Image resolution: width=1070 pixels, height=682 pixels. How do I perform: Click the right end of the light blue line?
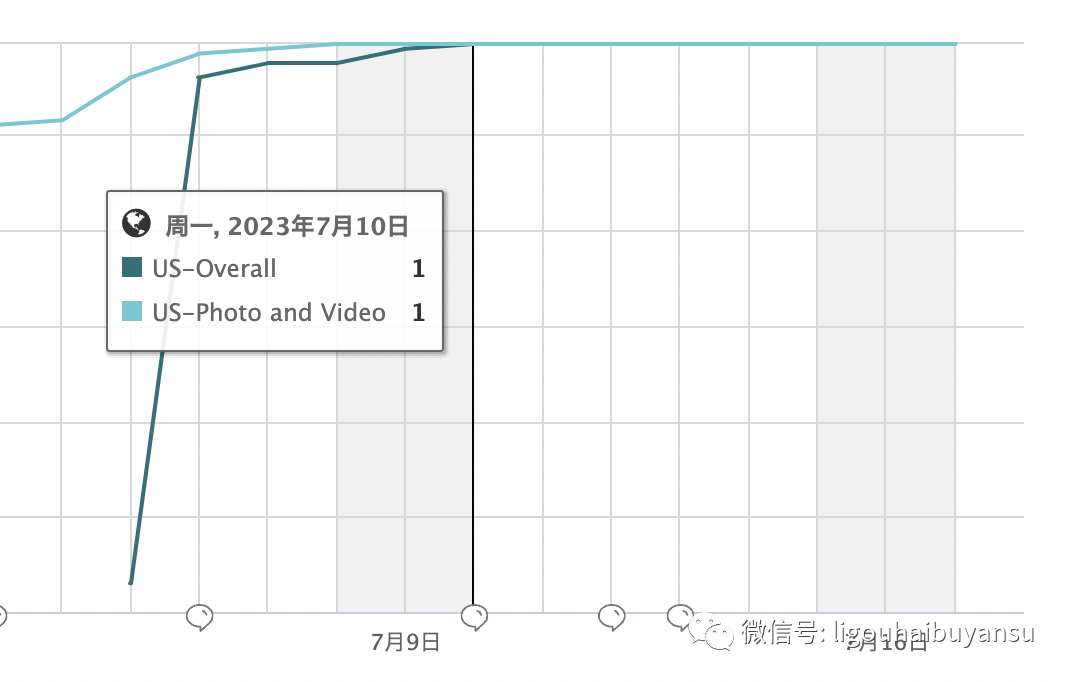point(955,44)
